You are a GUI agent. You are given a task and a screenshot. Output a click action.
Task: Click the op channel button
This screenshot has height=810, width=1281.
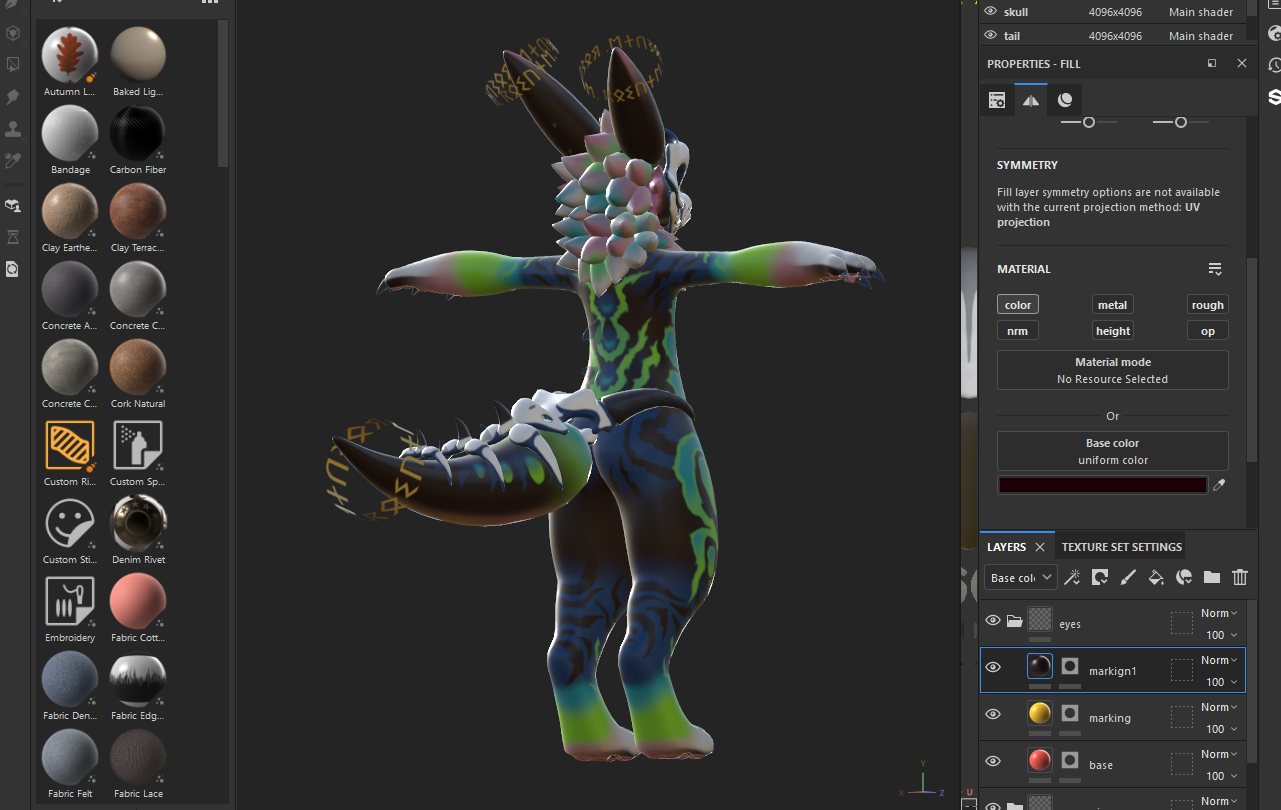coord(1208,331)
